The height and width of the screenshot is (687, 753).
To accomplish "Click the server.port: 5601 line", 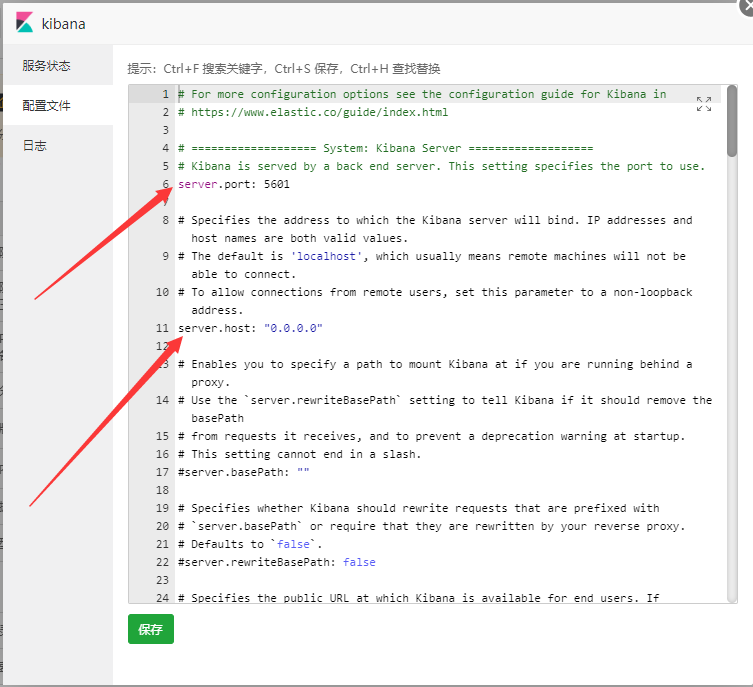I will point(234,184).
